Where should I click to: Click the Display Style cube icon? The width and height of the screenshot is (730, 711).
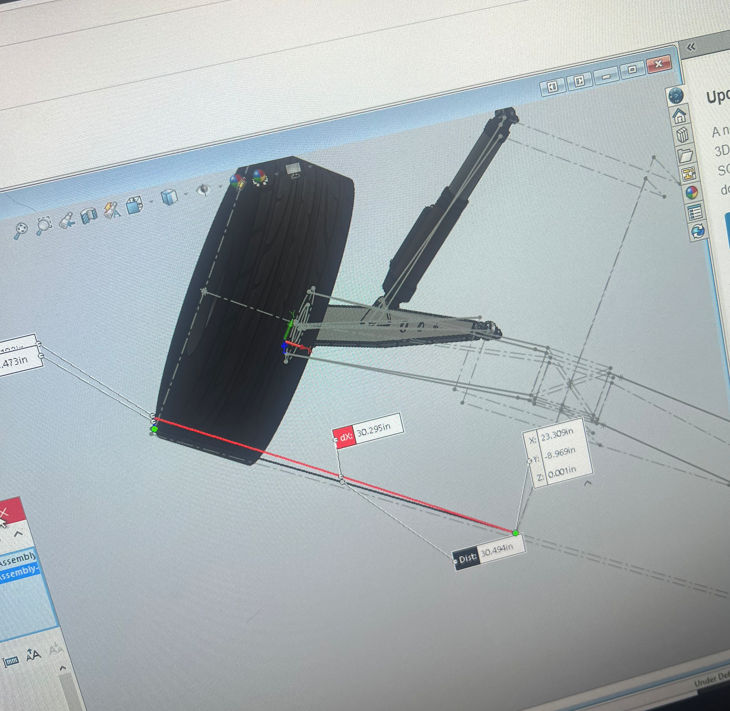[x=169, y=196]
